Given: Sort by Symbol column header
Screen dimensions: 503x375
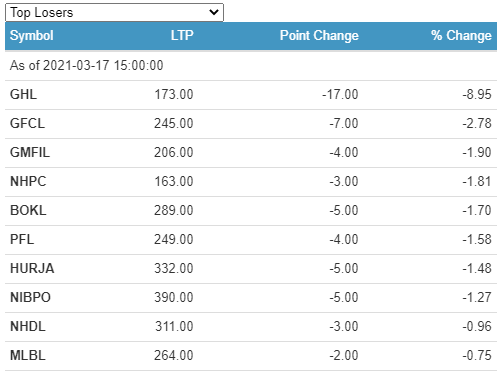Looking at the screenshot, I should [32, 35].
